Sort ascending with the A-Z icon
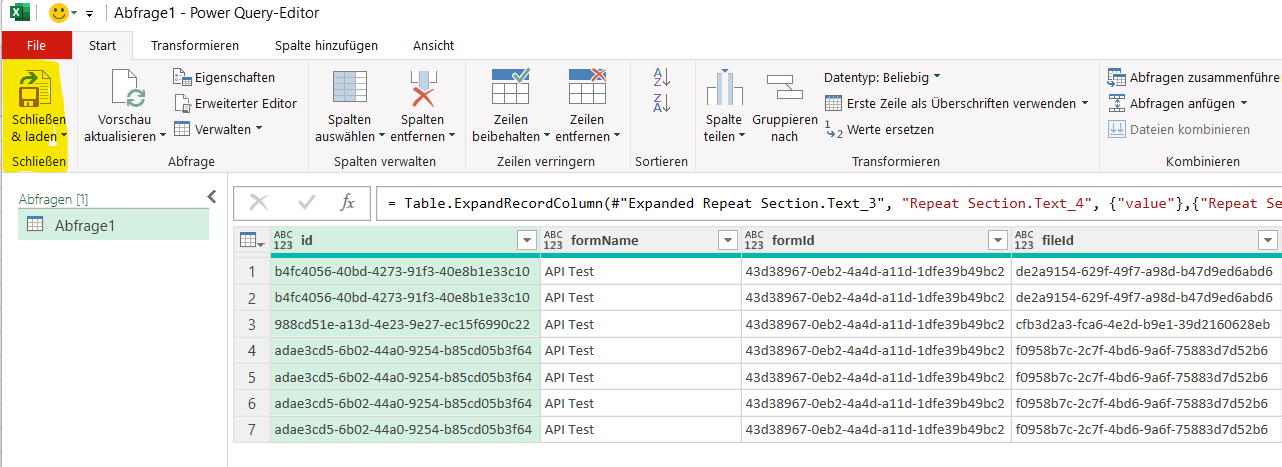This screenshot has height=467, width=1282. [661, 77]
